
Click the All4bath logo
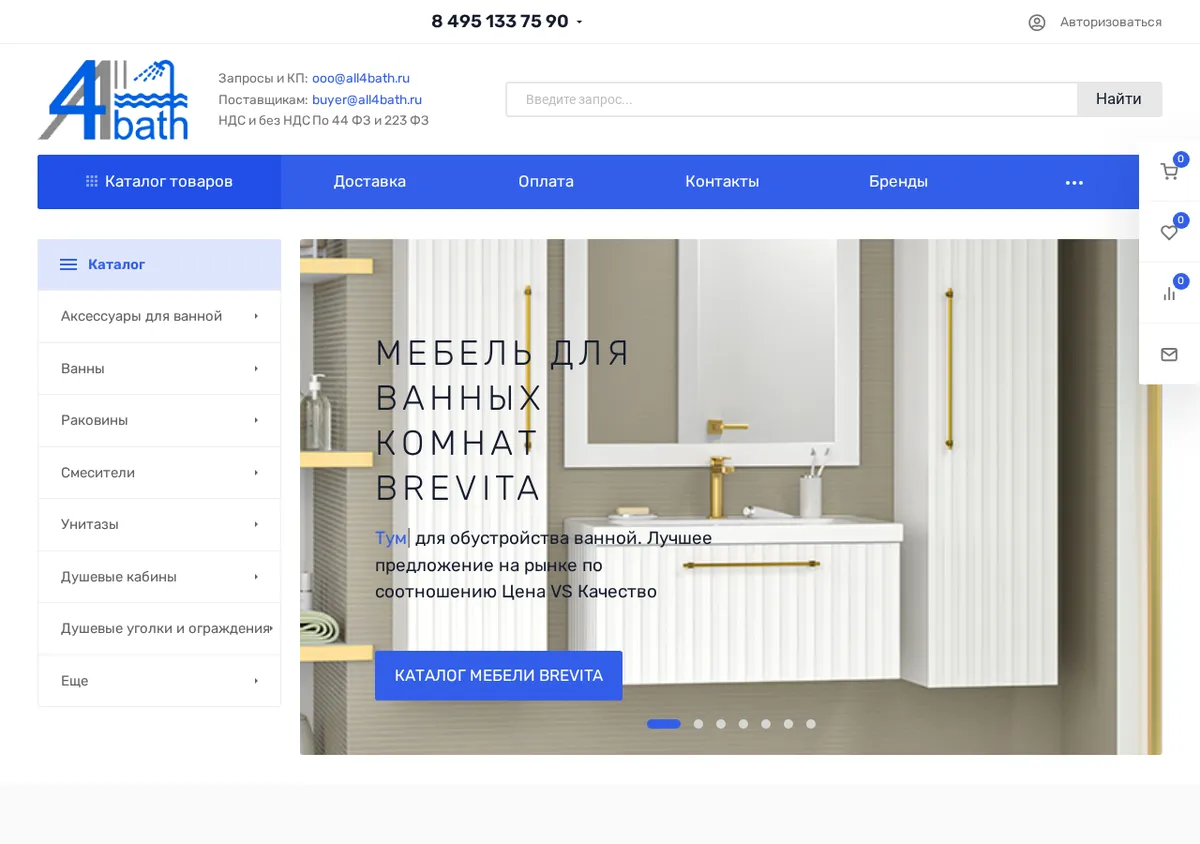pyautogui.click(x=113, y=99)
